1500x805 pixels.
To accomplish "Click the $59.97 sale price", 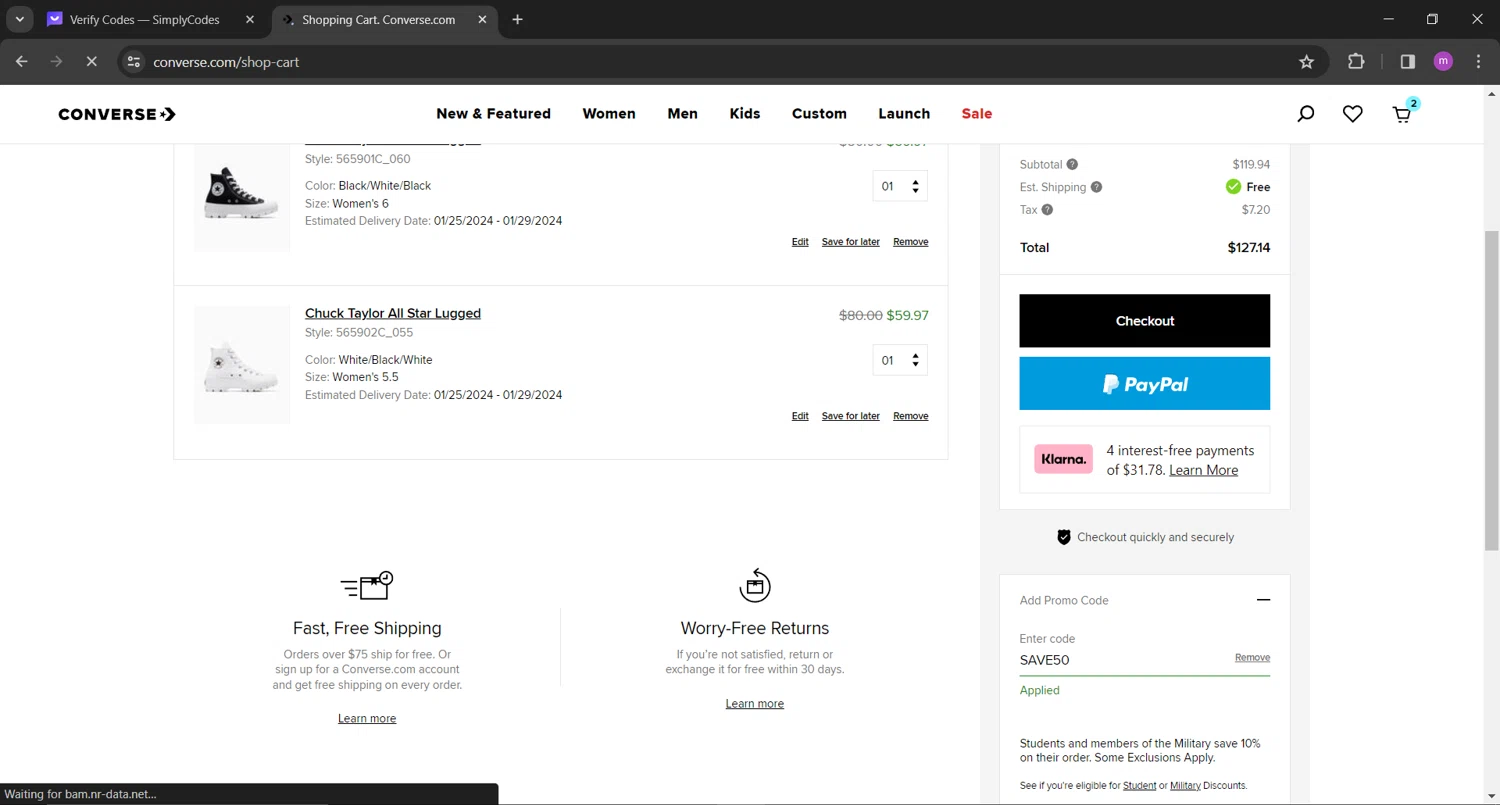I will click(x=907, y=315).
